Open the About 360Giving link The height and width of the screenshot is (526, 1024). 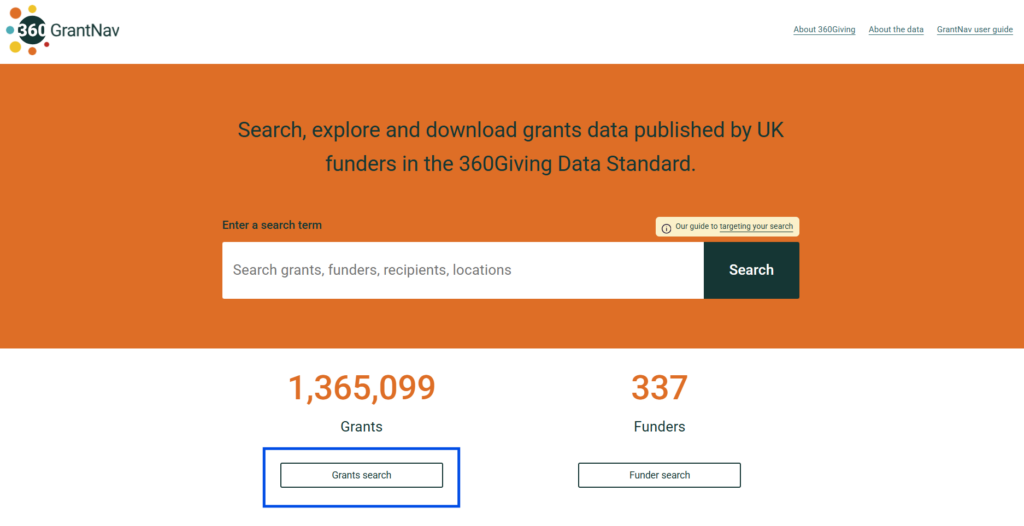point(824,30)
